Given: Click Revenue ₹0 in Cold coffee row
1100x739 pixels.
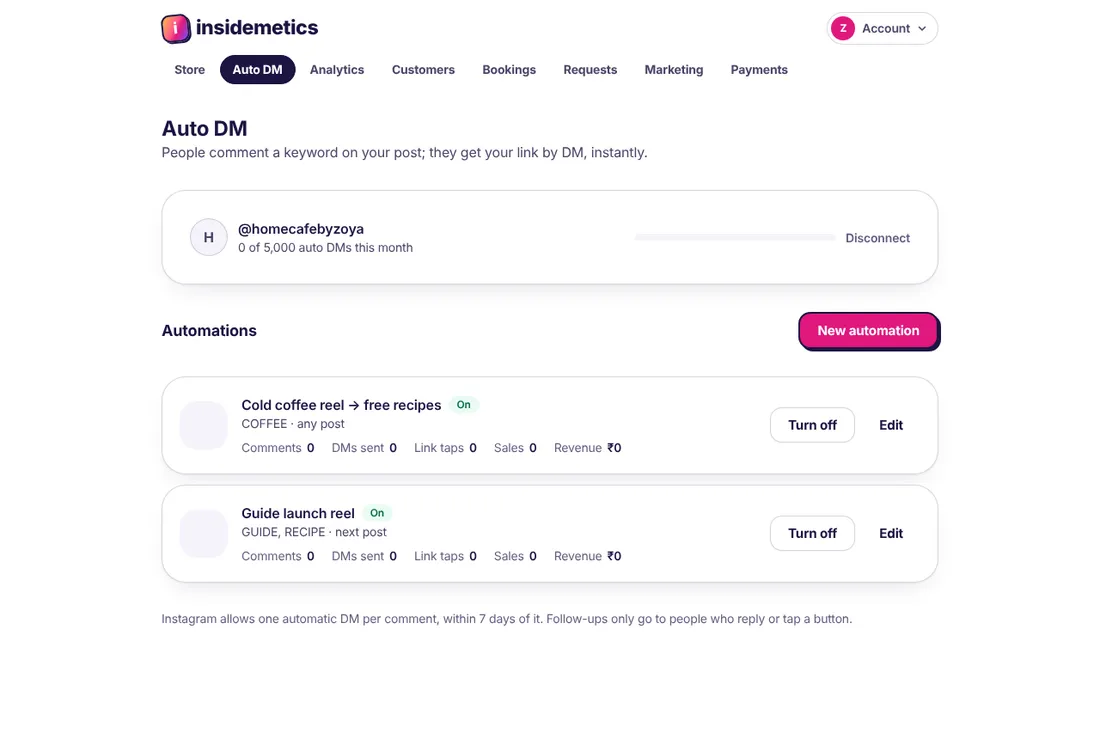Looking at the screenshot, I should [587, 448].
